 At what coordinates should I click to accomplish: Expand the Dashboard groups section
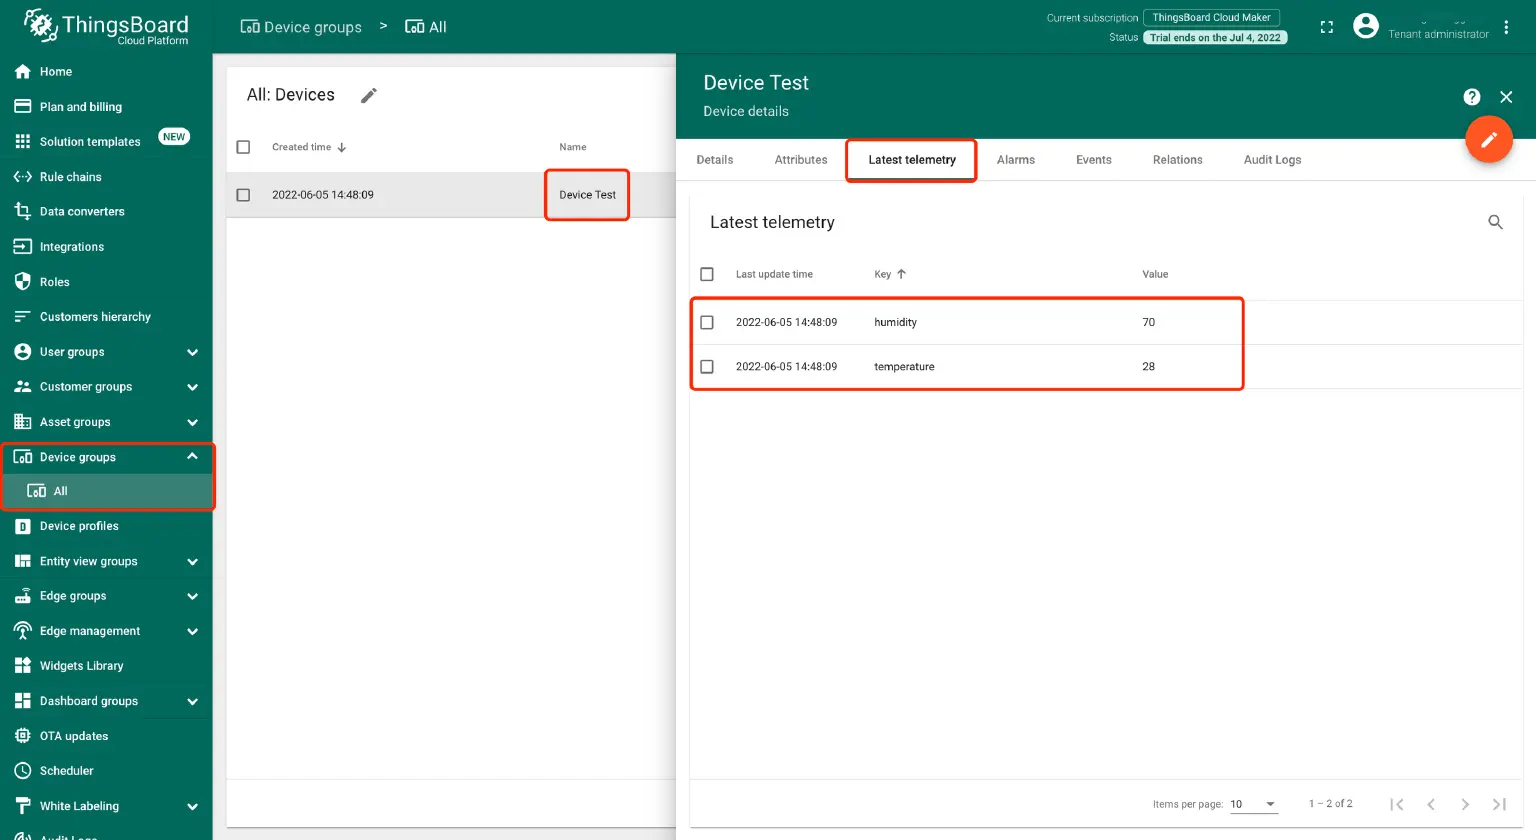click(x=192, y=701)
